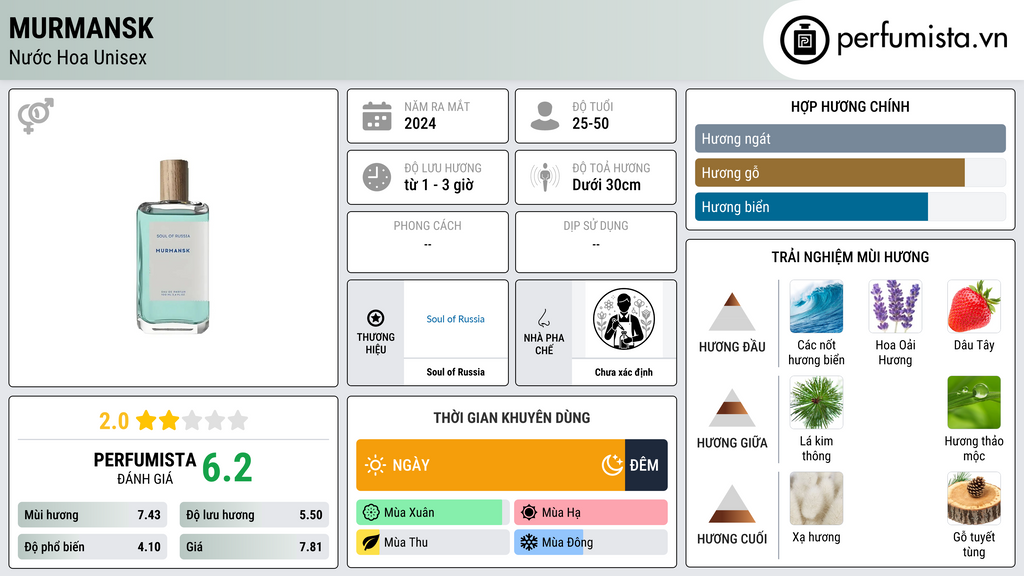Click the calendar icon for Năm ra mắt
Screen dimensions: 1024x576
point(377,116)
